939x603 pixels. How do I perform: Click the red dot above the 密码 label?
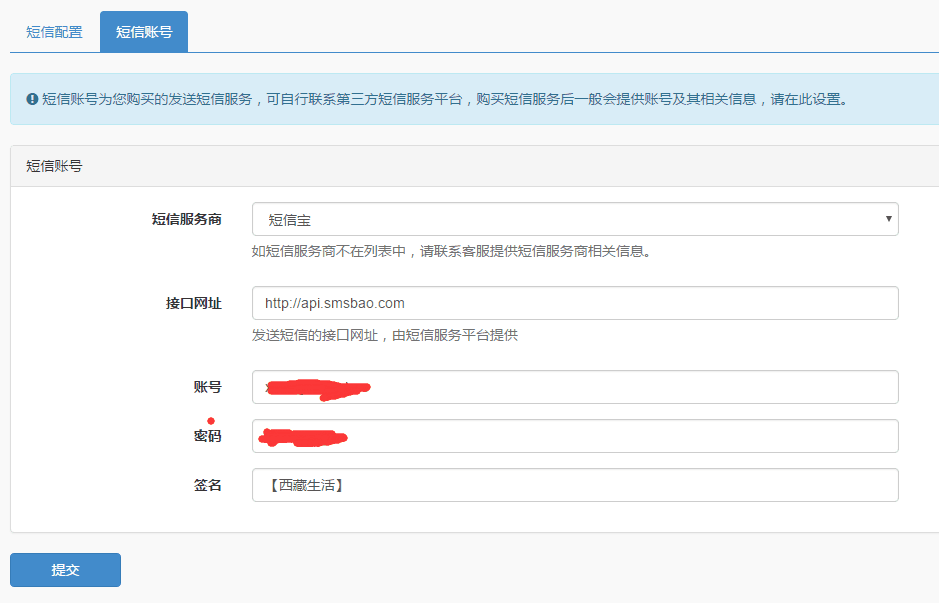[210, 421]
